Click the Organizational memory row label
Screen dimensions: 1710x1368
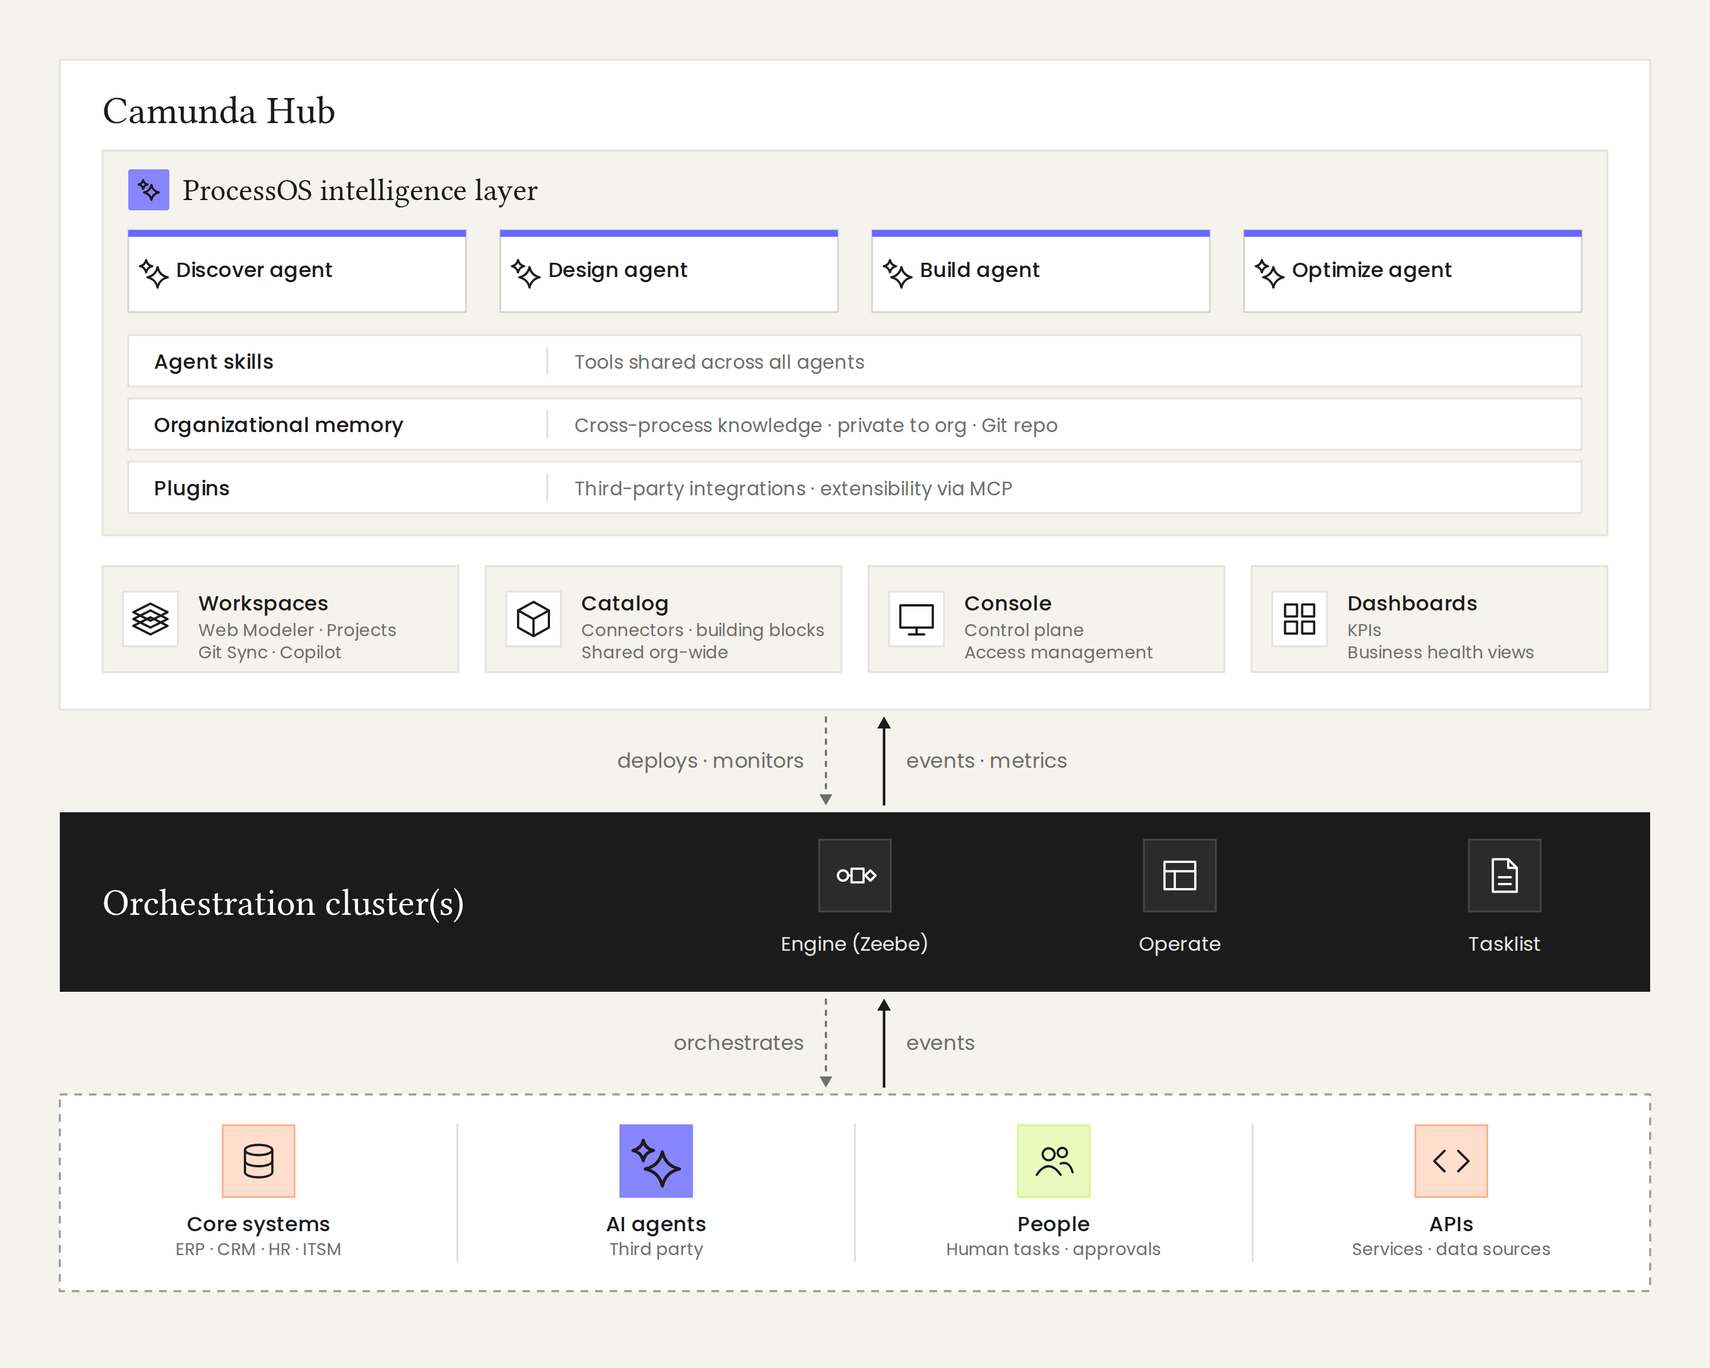(x=279, y=425)
